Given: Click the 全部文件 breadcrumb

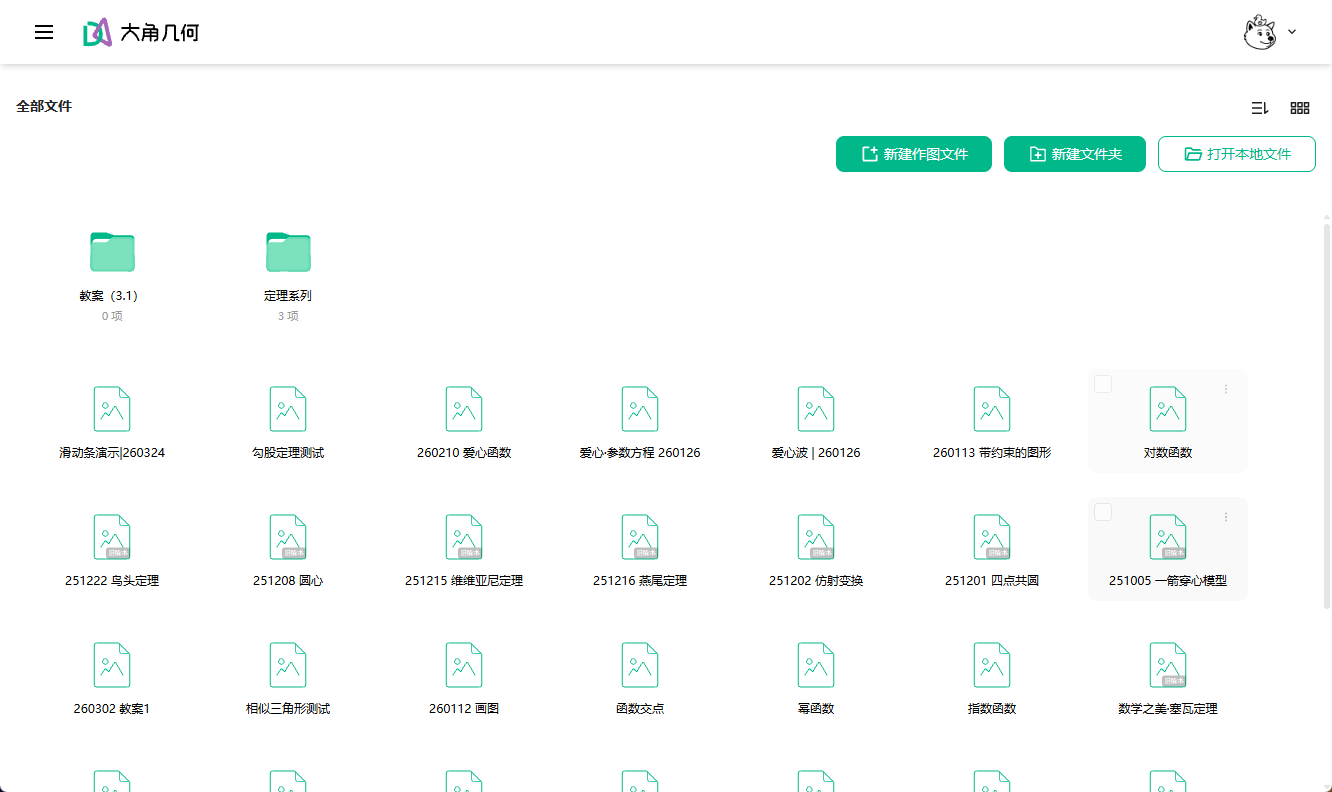Looking at the screenshot, I should 44,106.
